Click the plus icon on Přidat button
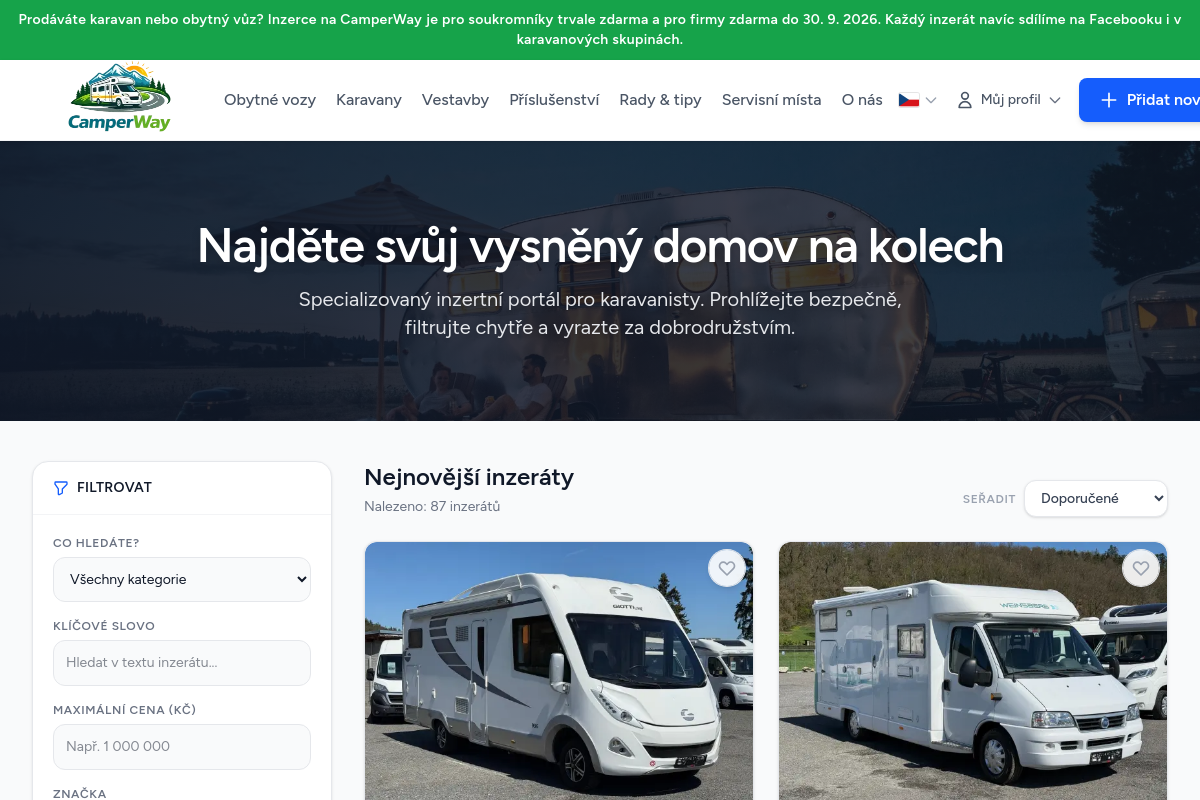Image resolution: width=1200 pixels, height=800 pixels. (x=1108, y=100)
